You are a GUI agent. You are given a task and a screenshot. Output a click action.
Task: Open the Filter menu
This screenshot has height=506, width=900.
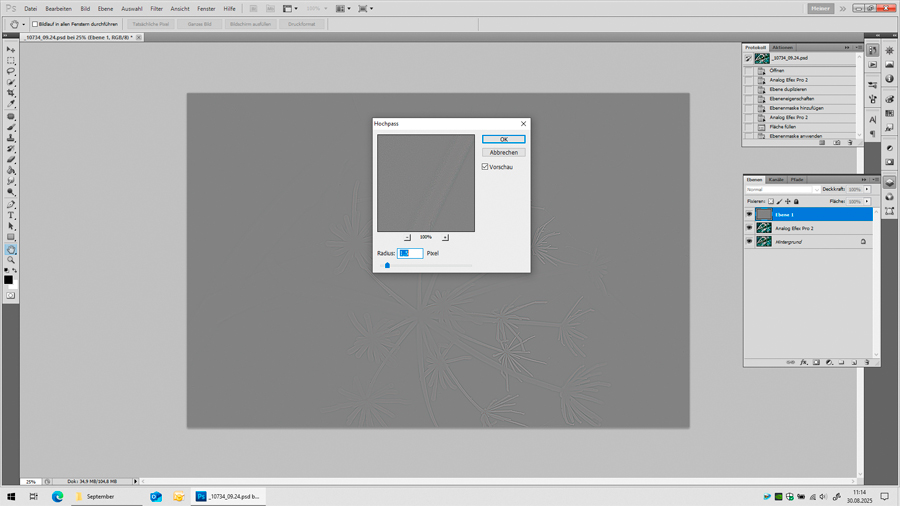[156, 8]
